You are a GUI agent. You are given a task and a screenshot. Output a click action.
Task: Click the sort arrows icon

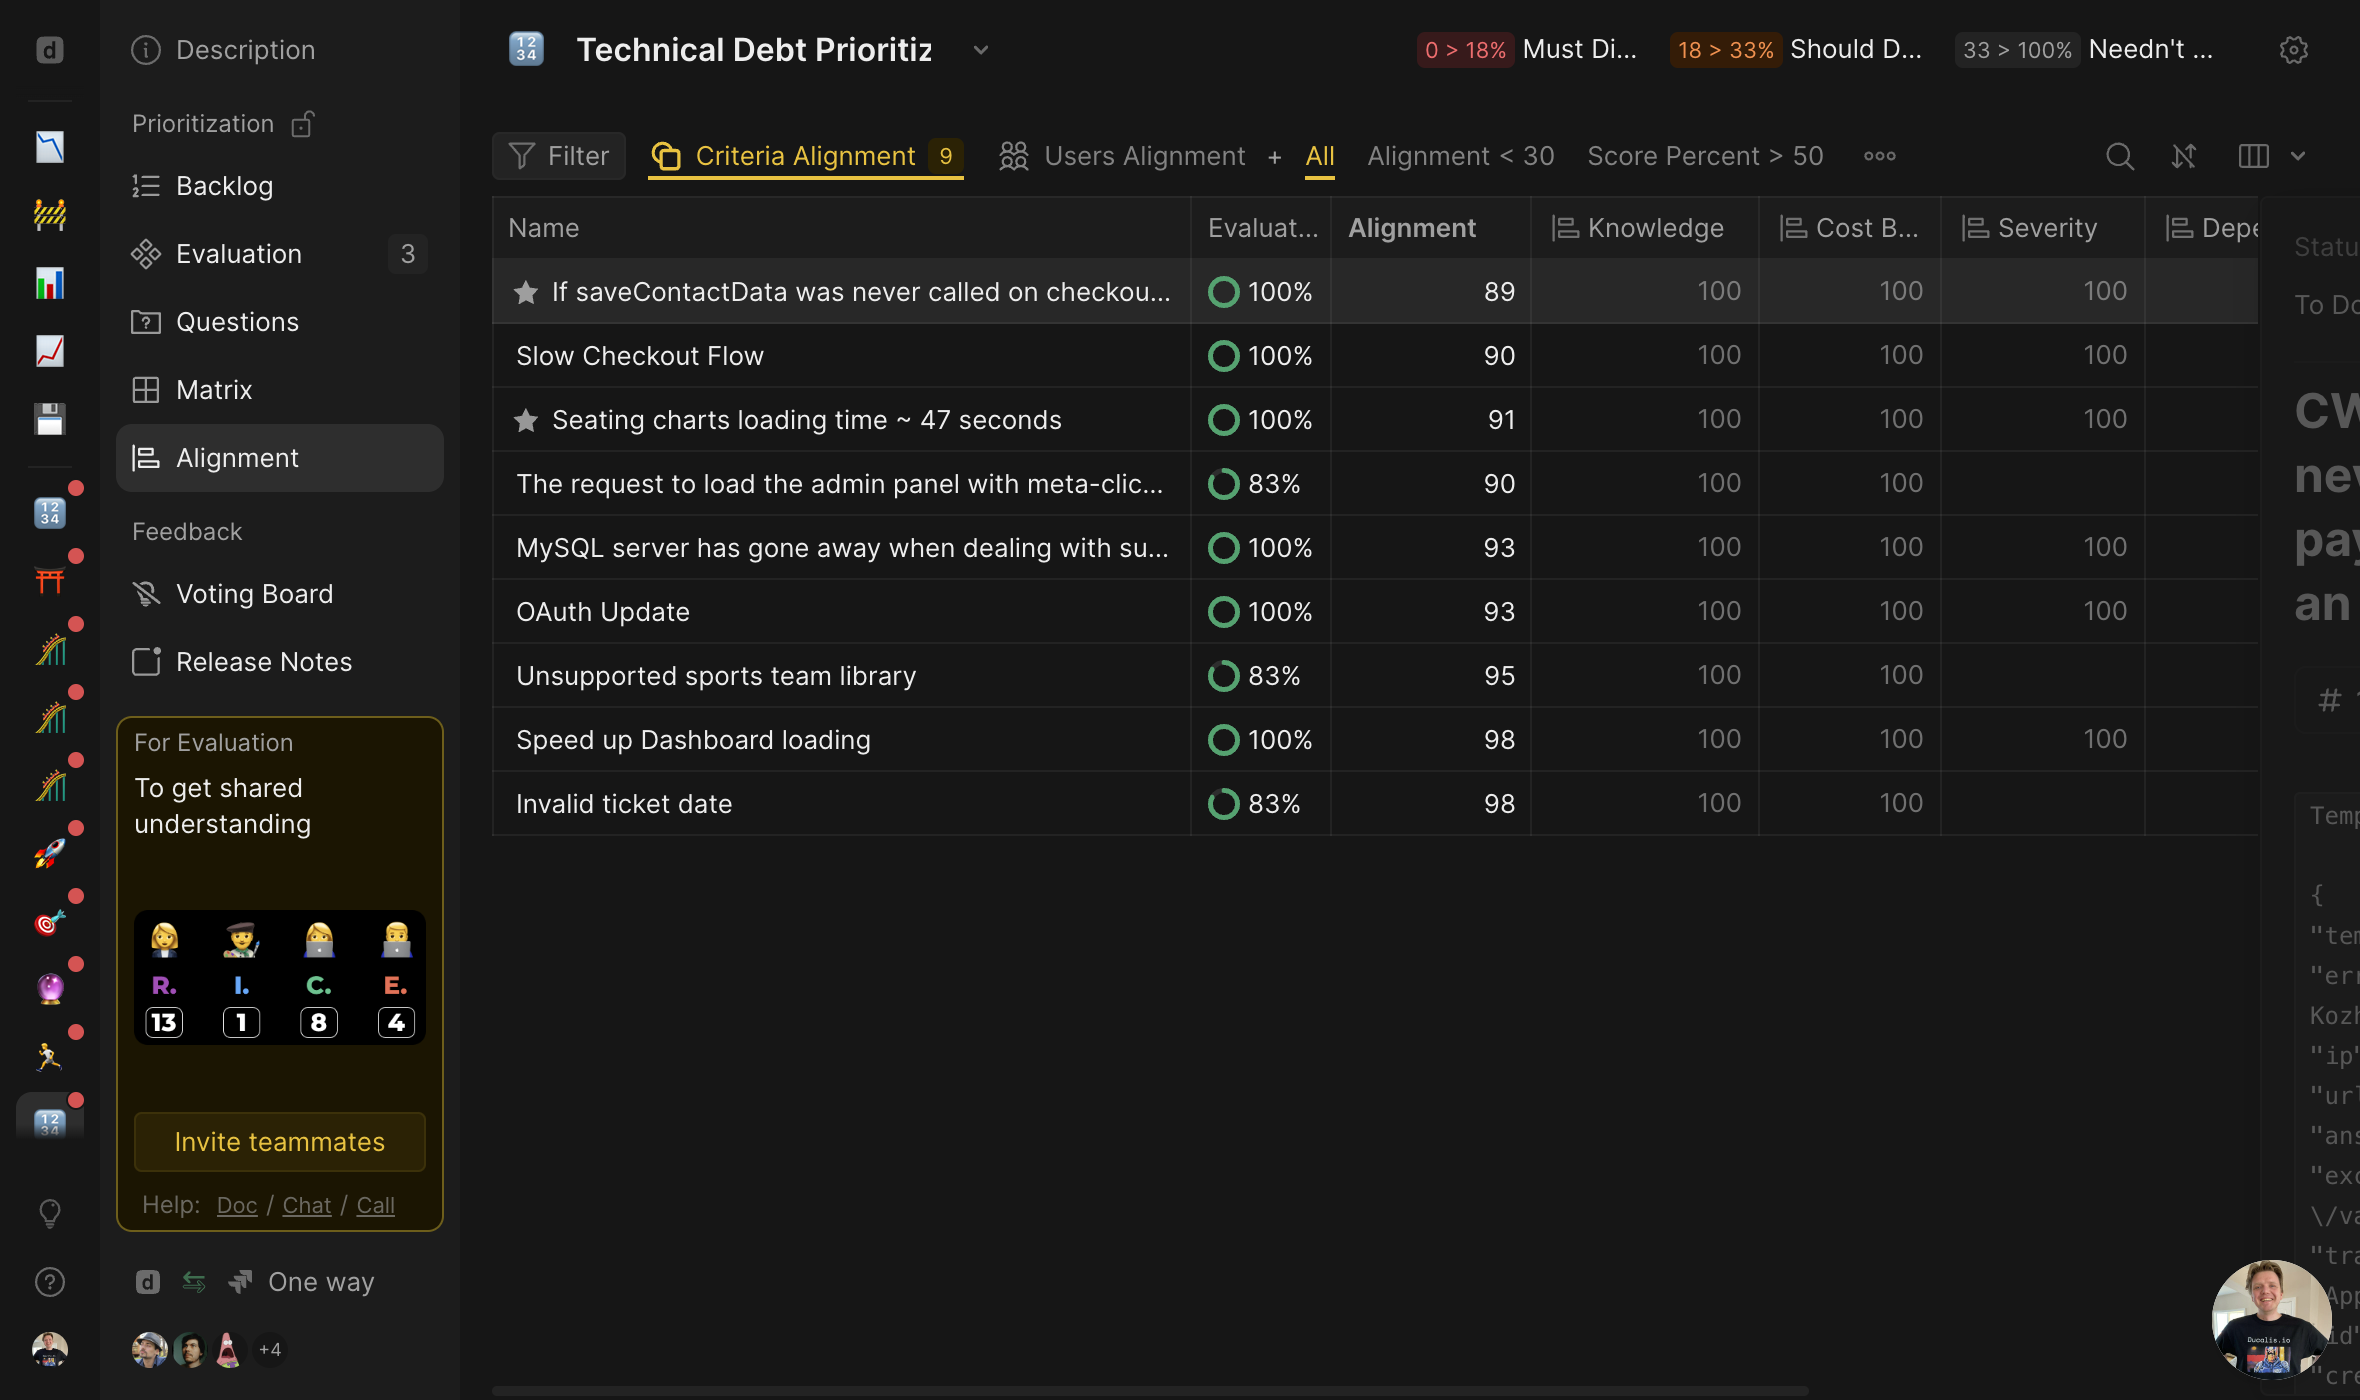2184,156
